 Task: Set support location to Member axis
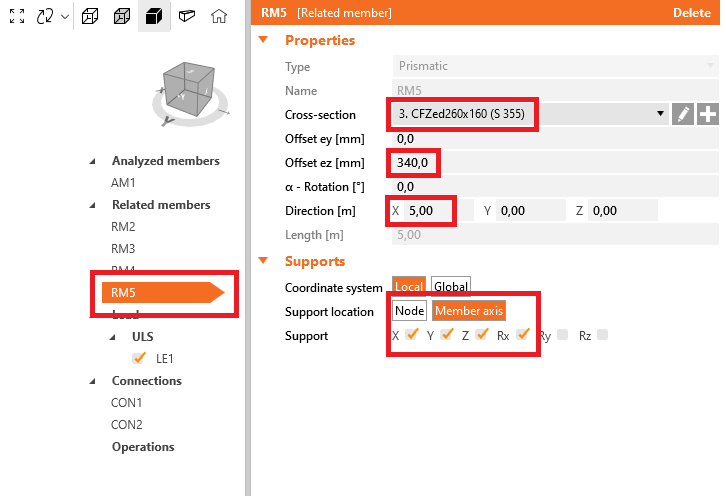click(469, 311)
